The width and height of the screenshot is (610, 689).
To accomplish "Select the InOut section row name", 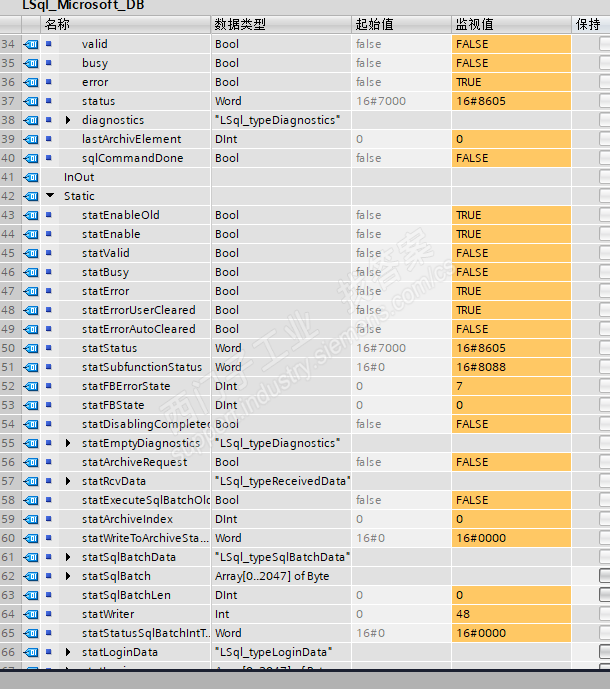I will (x=79, y=178).
